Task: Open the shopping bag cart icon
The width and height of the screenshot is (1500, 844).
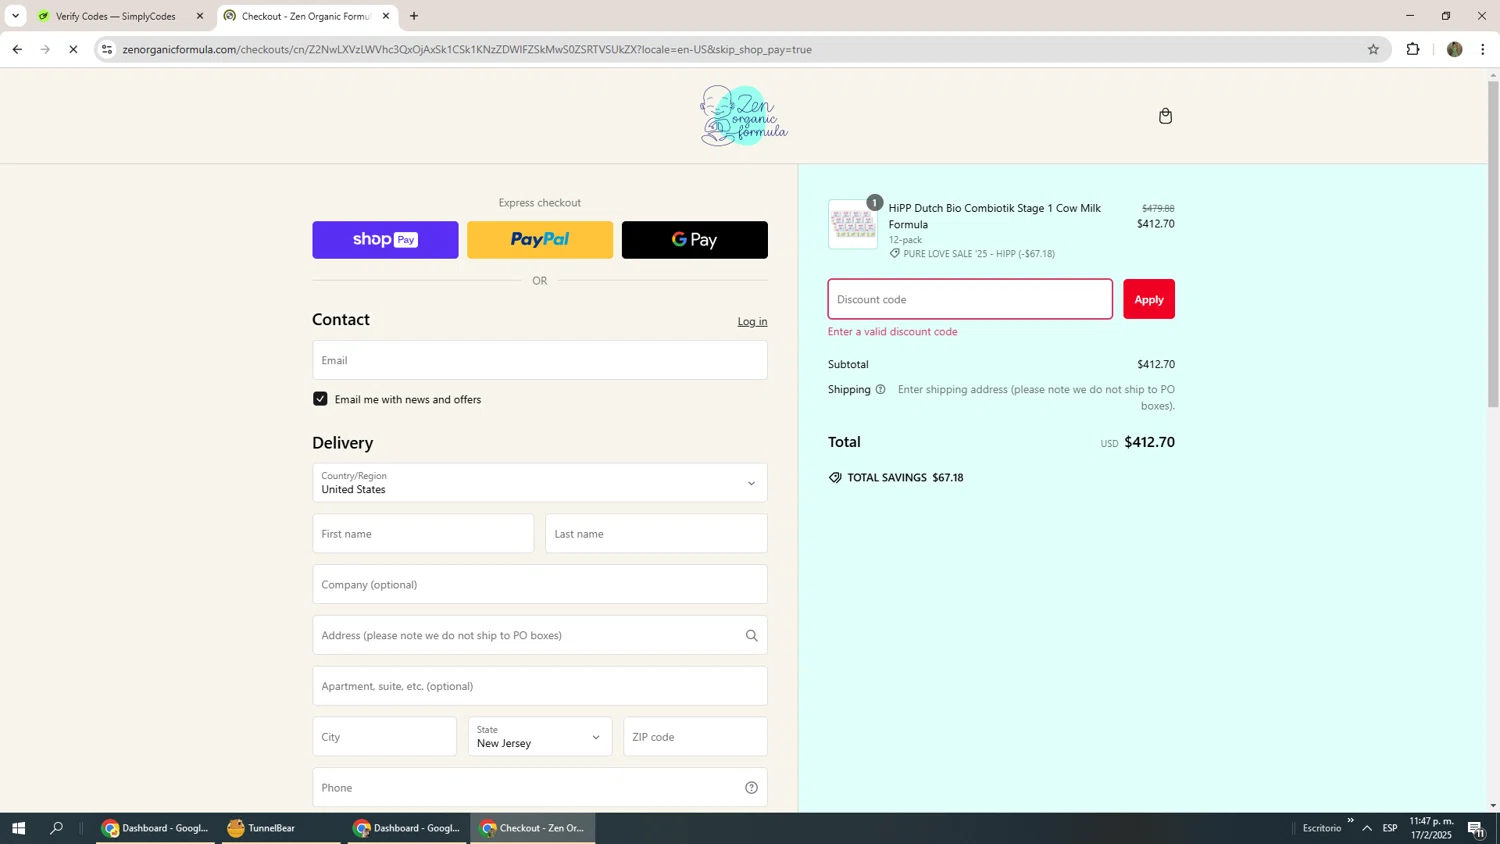Action: [x=1165, y=116]
